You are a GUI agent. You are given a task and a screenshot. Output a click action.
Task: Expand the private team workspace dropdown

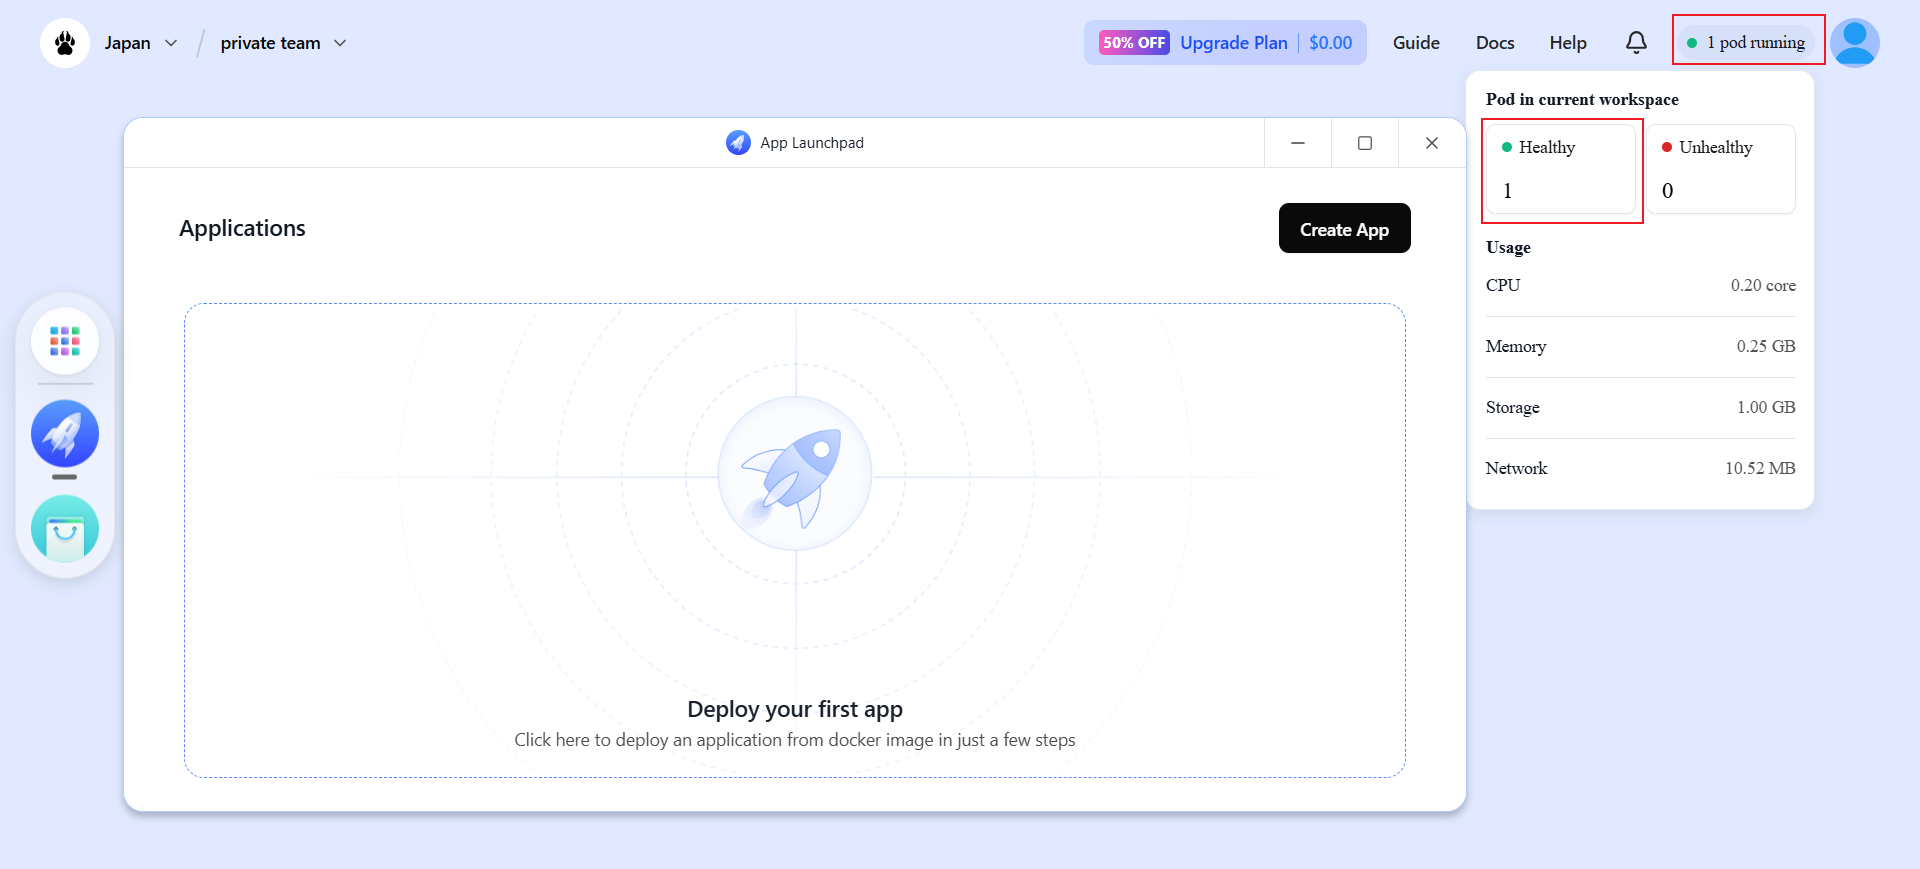click(283, 43)
